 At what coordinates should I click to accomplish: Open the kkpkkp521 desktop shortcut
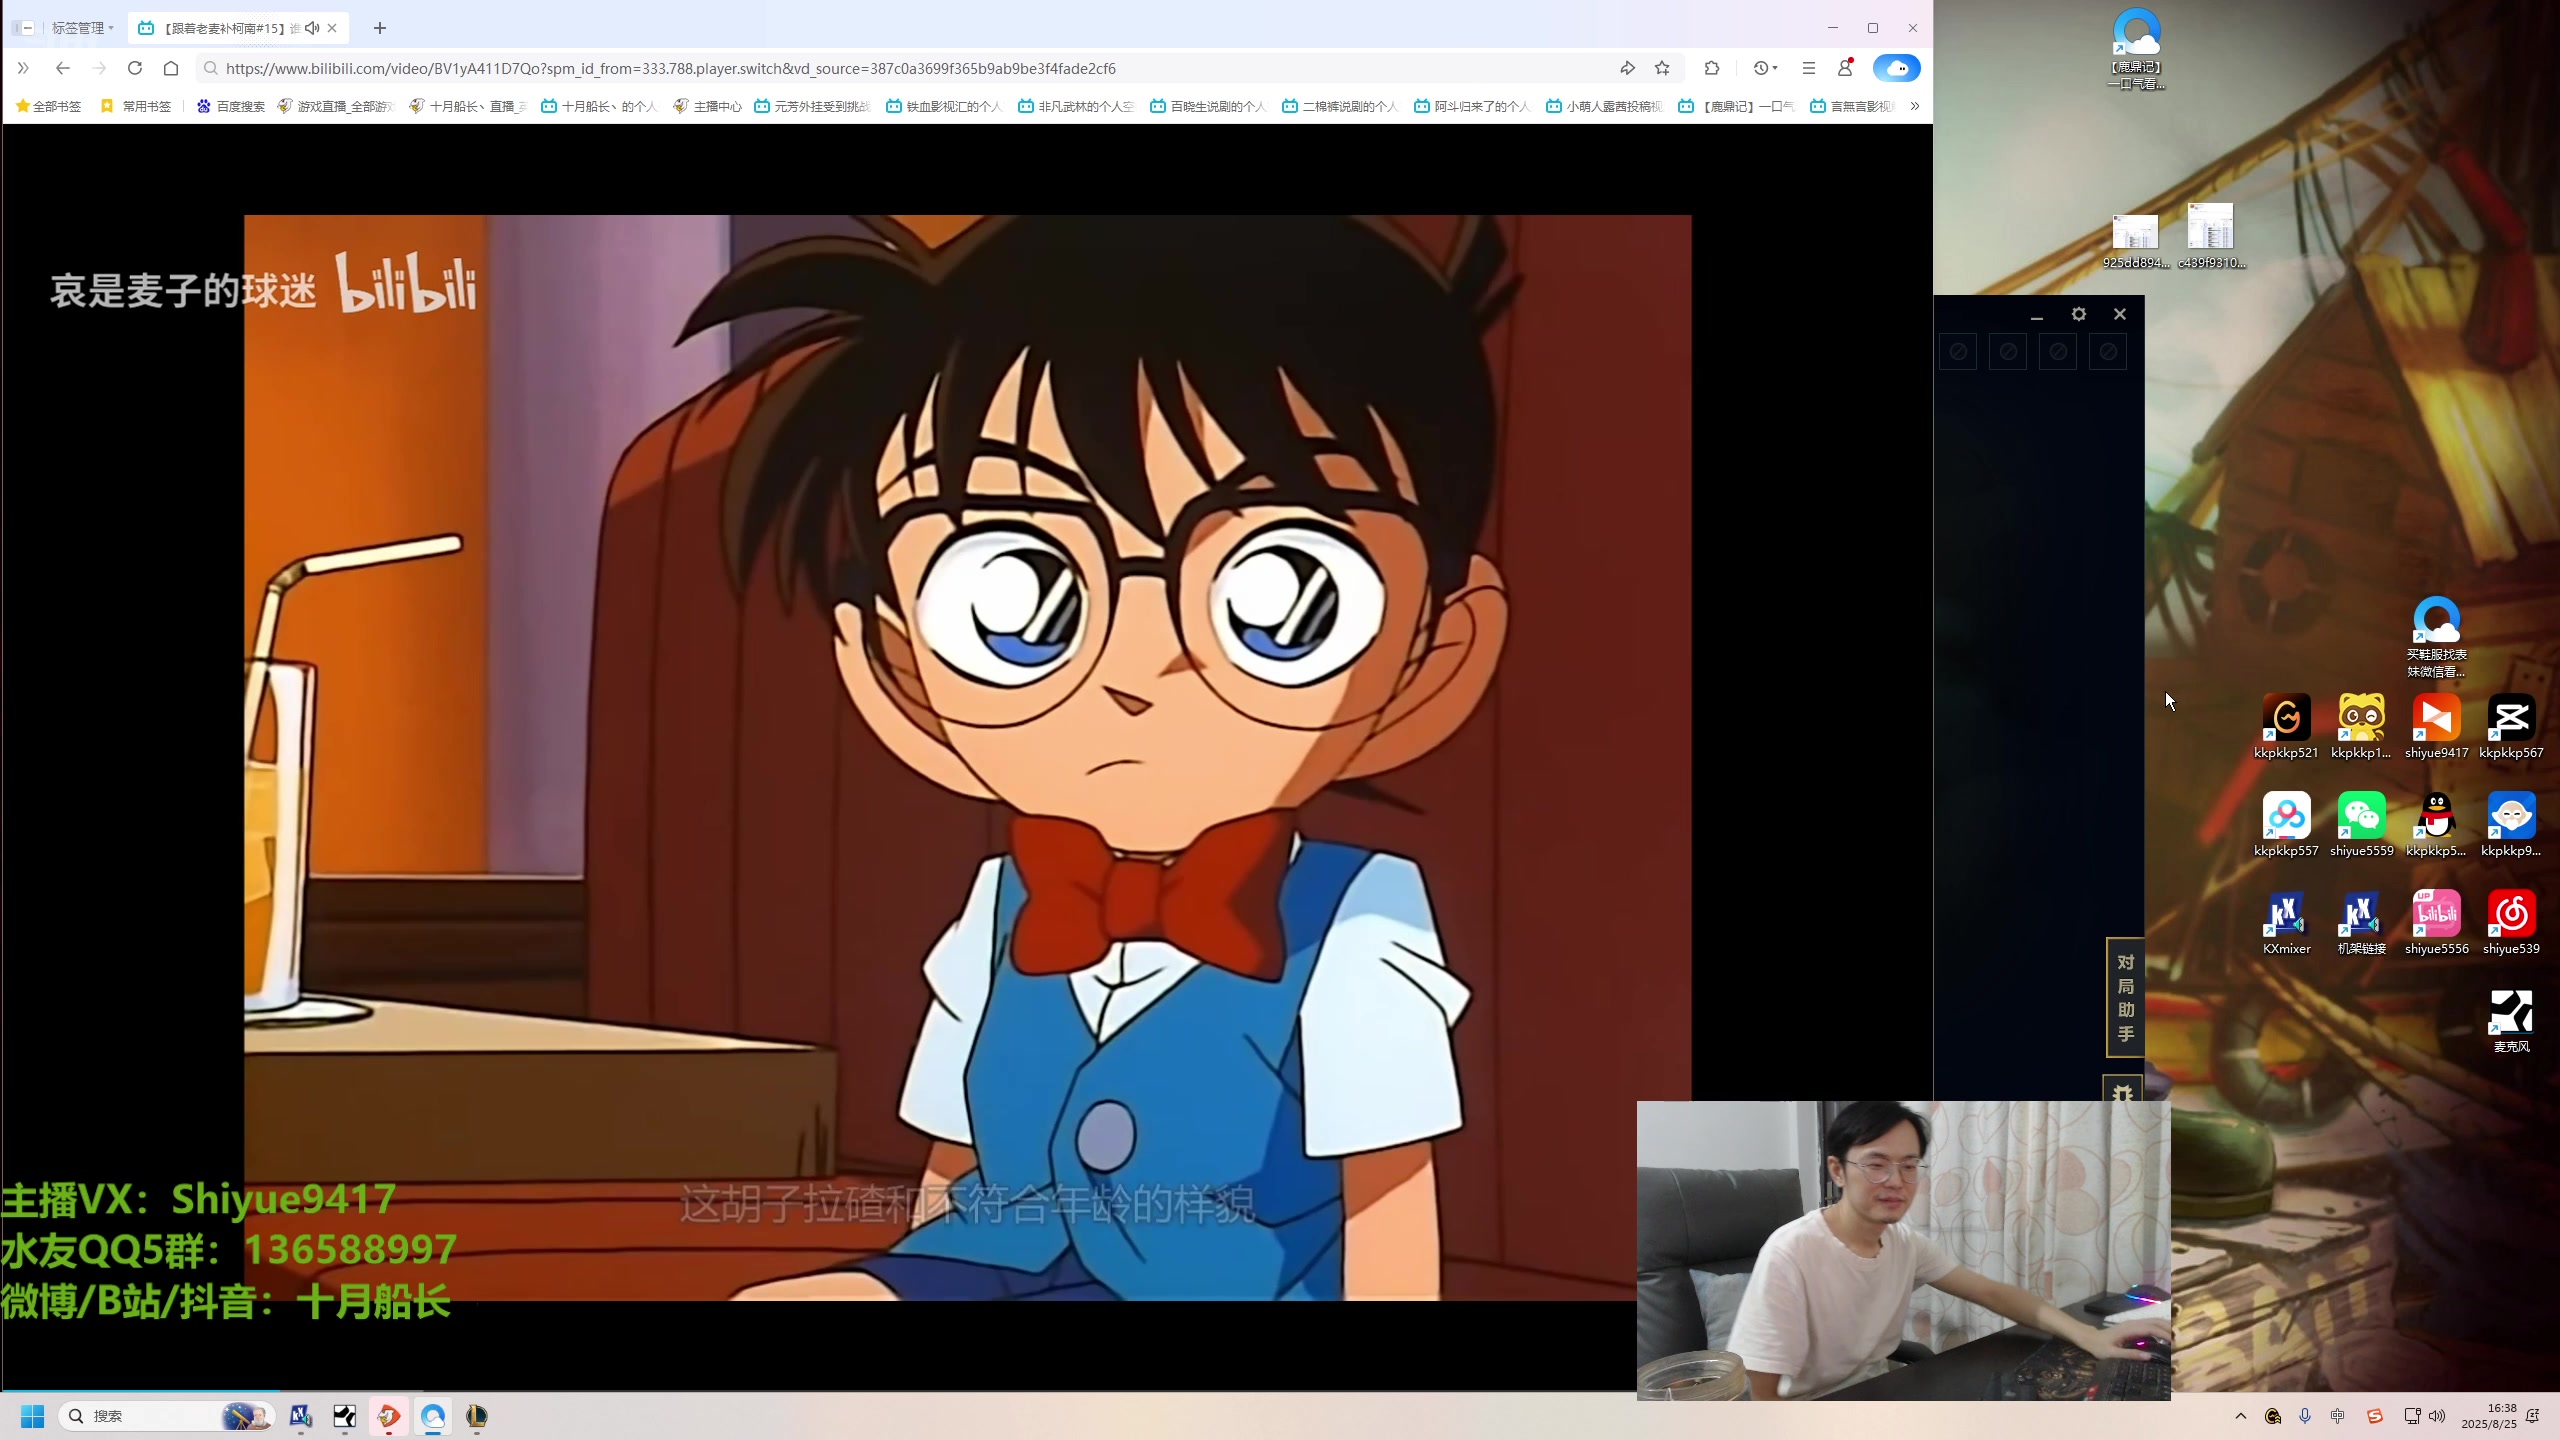[2286, 726]
